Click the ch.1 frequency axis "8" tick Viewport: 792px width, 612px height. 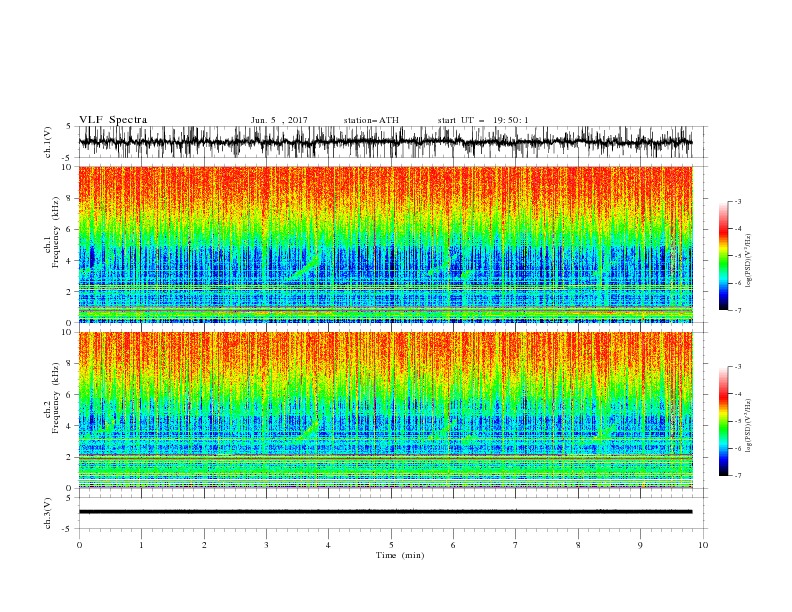pos(69,198)
